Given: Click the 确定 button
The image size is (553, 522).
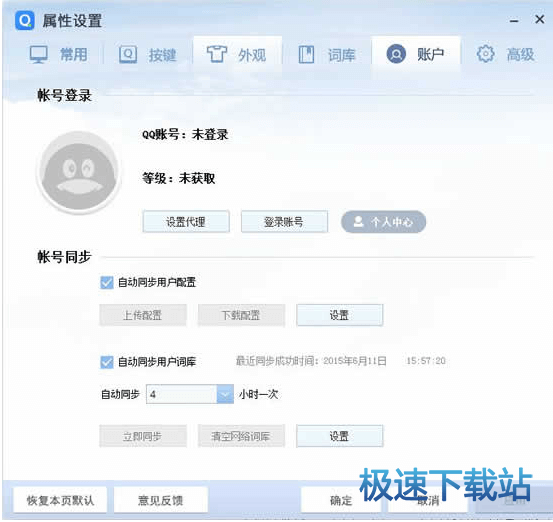Looking at the screenshot, I should [340, 500].
